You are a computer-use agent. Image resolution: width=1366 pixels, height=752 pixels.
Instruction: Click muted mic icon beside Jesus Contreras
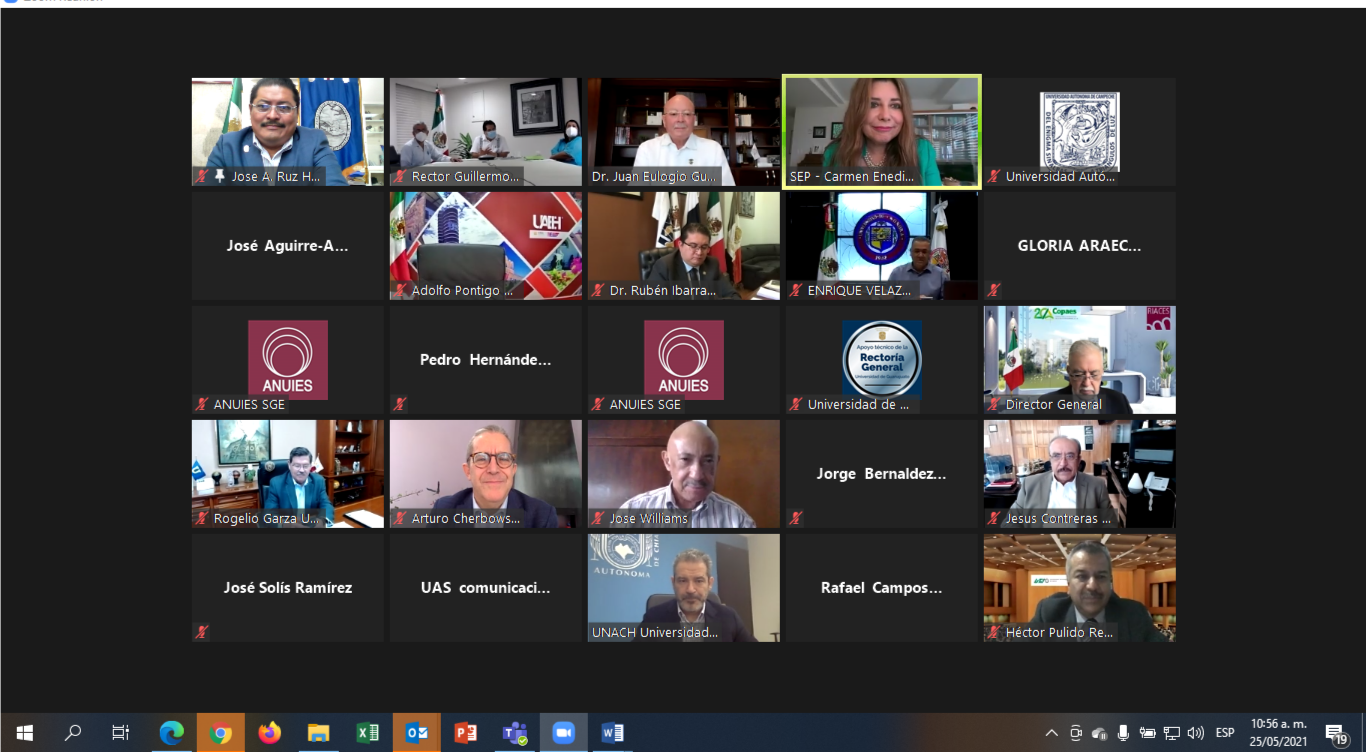point(994,518)
